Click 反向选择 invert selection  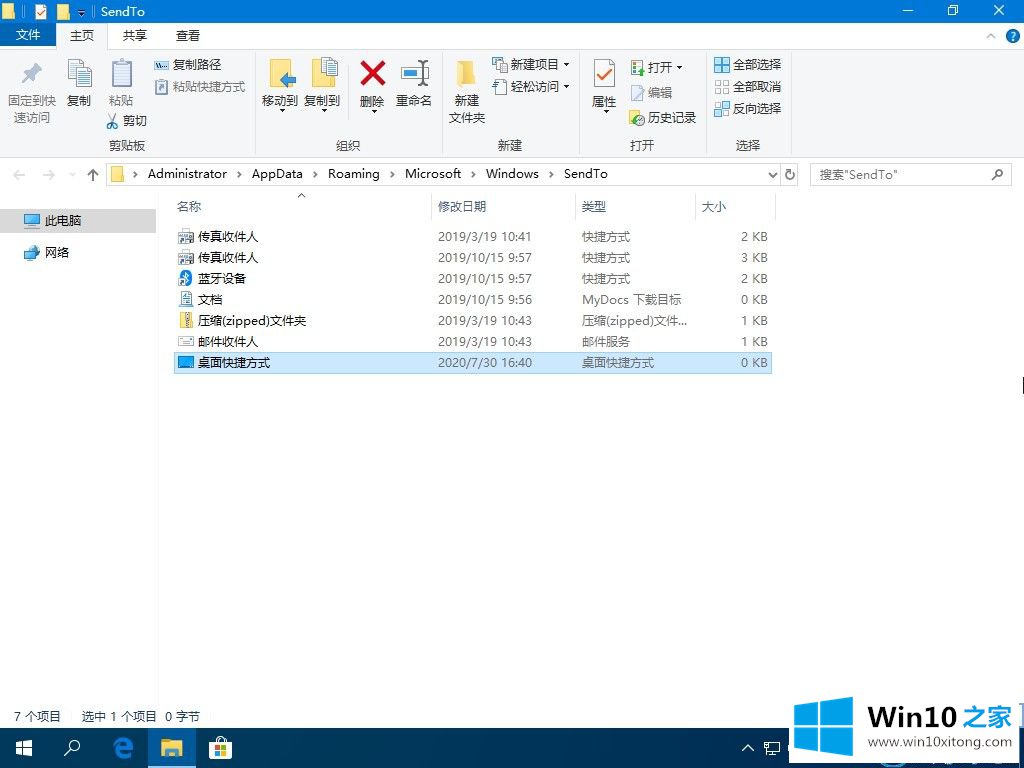tap(748, 108)
